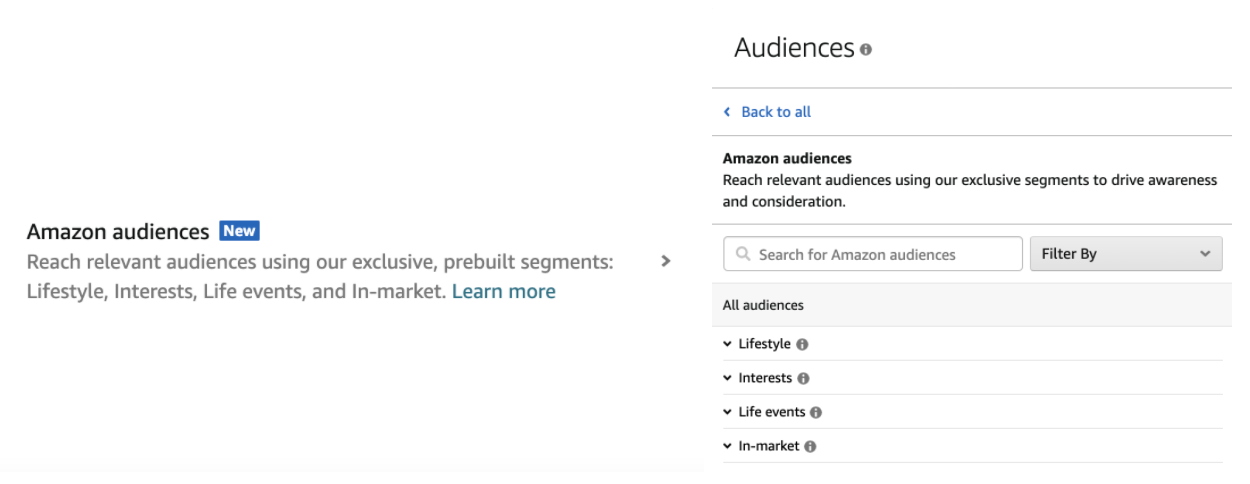1250x484 pixels.
Task: Click the info icon next to Interests
Action: coord(803,379)
